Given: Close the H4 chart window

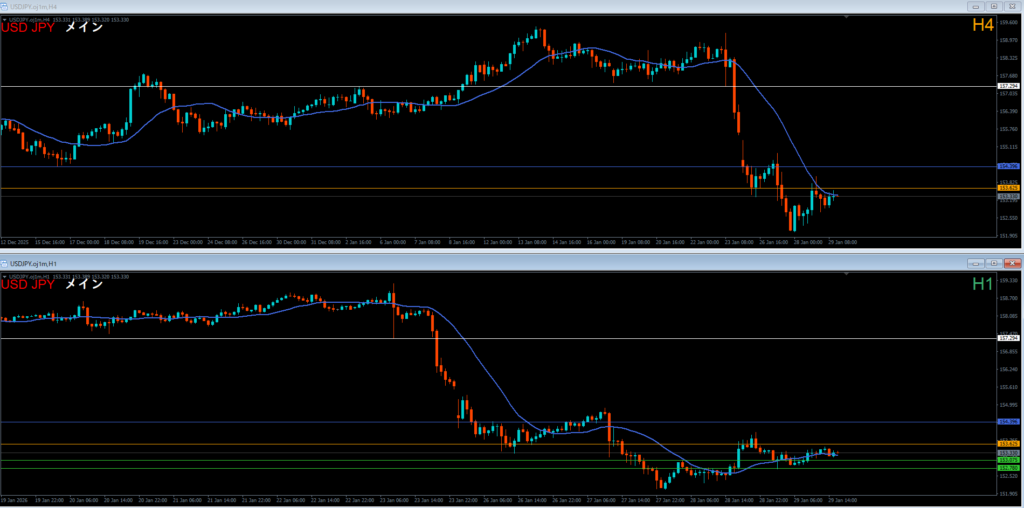Looking at the screenshot, I should click(1013, 5).
